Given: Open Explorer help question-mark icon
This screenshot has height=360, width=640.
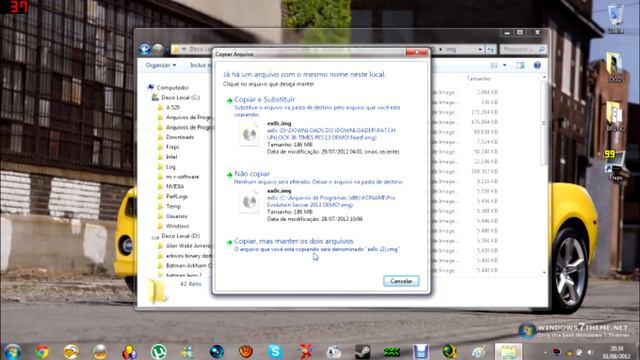Looking at the screenshot, I should point(537,65).
